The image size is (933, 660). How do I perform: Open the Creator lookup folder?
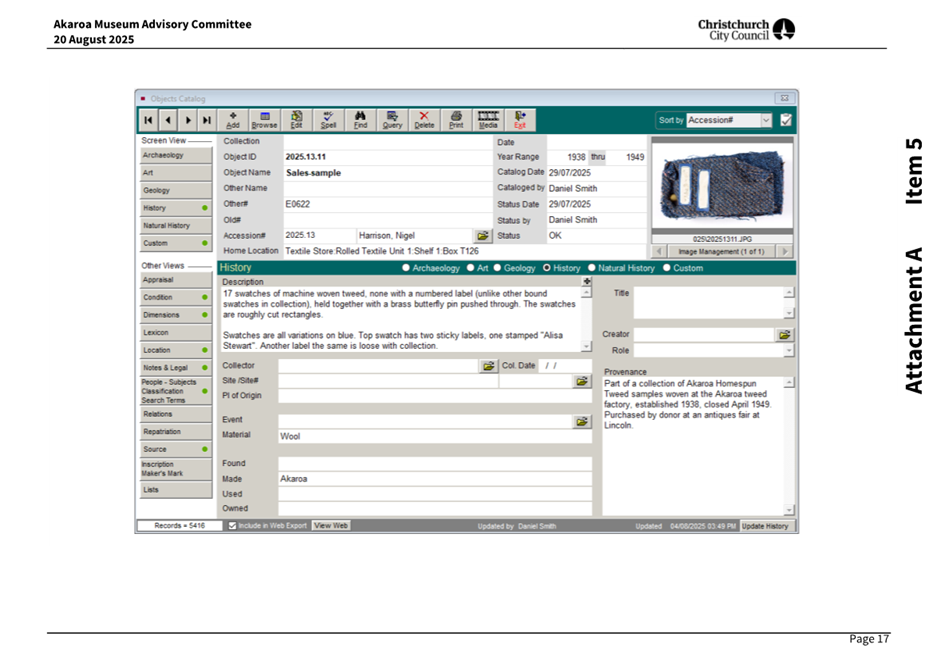(787, 334)
